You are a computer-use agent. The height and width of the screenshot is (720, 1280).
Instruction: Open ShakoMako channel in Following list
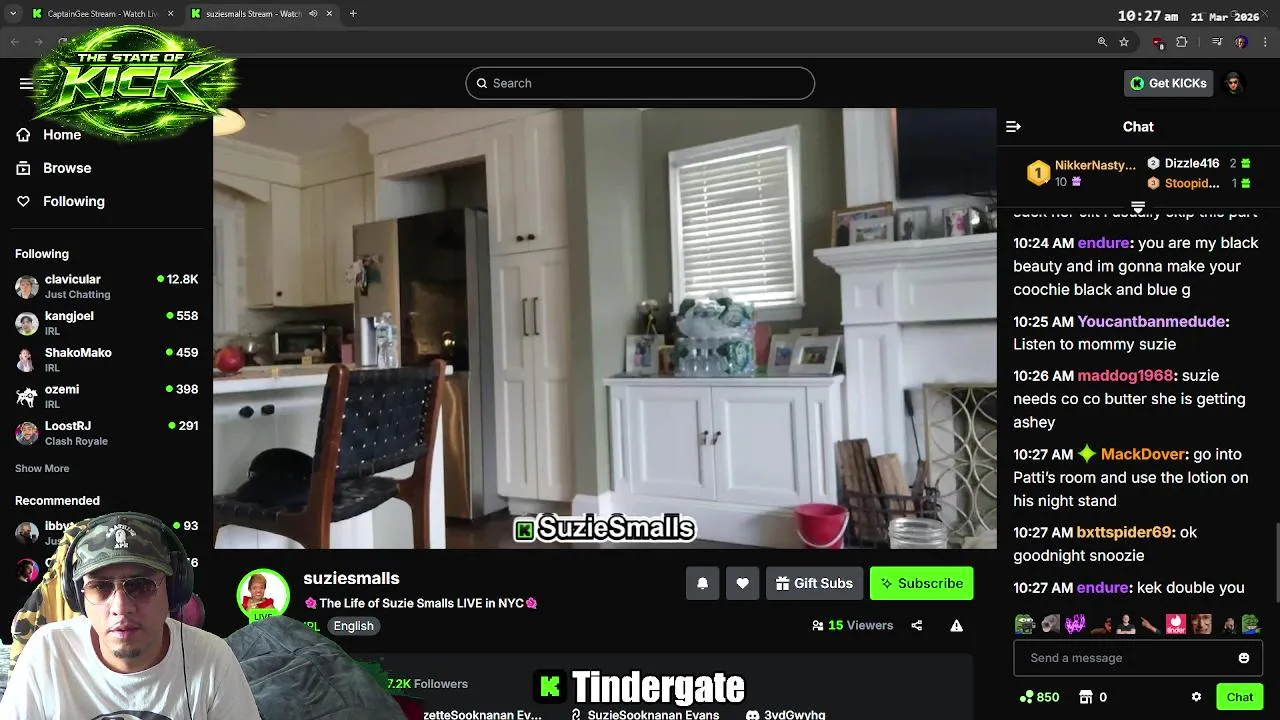(106, 360)
